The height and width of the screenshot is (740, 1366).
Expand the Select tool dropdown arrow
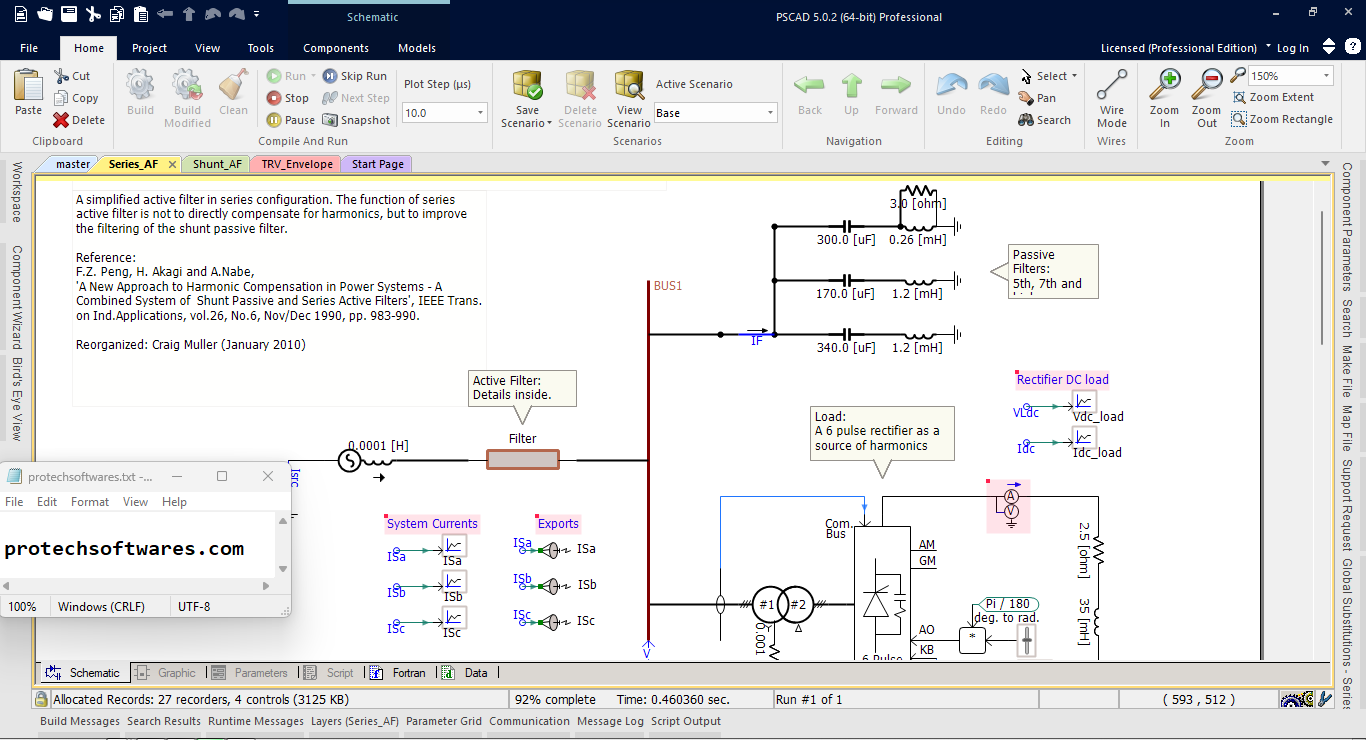tap(1074, 76)
